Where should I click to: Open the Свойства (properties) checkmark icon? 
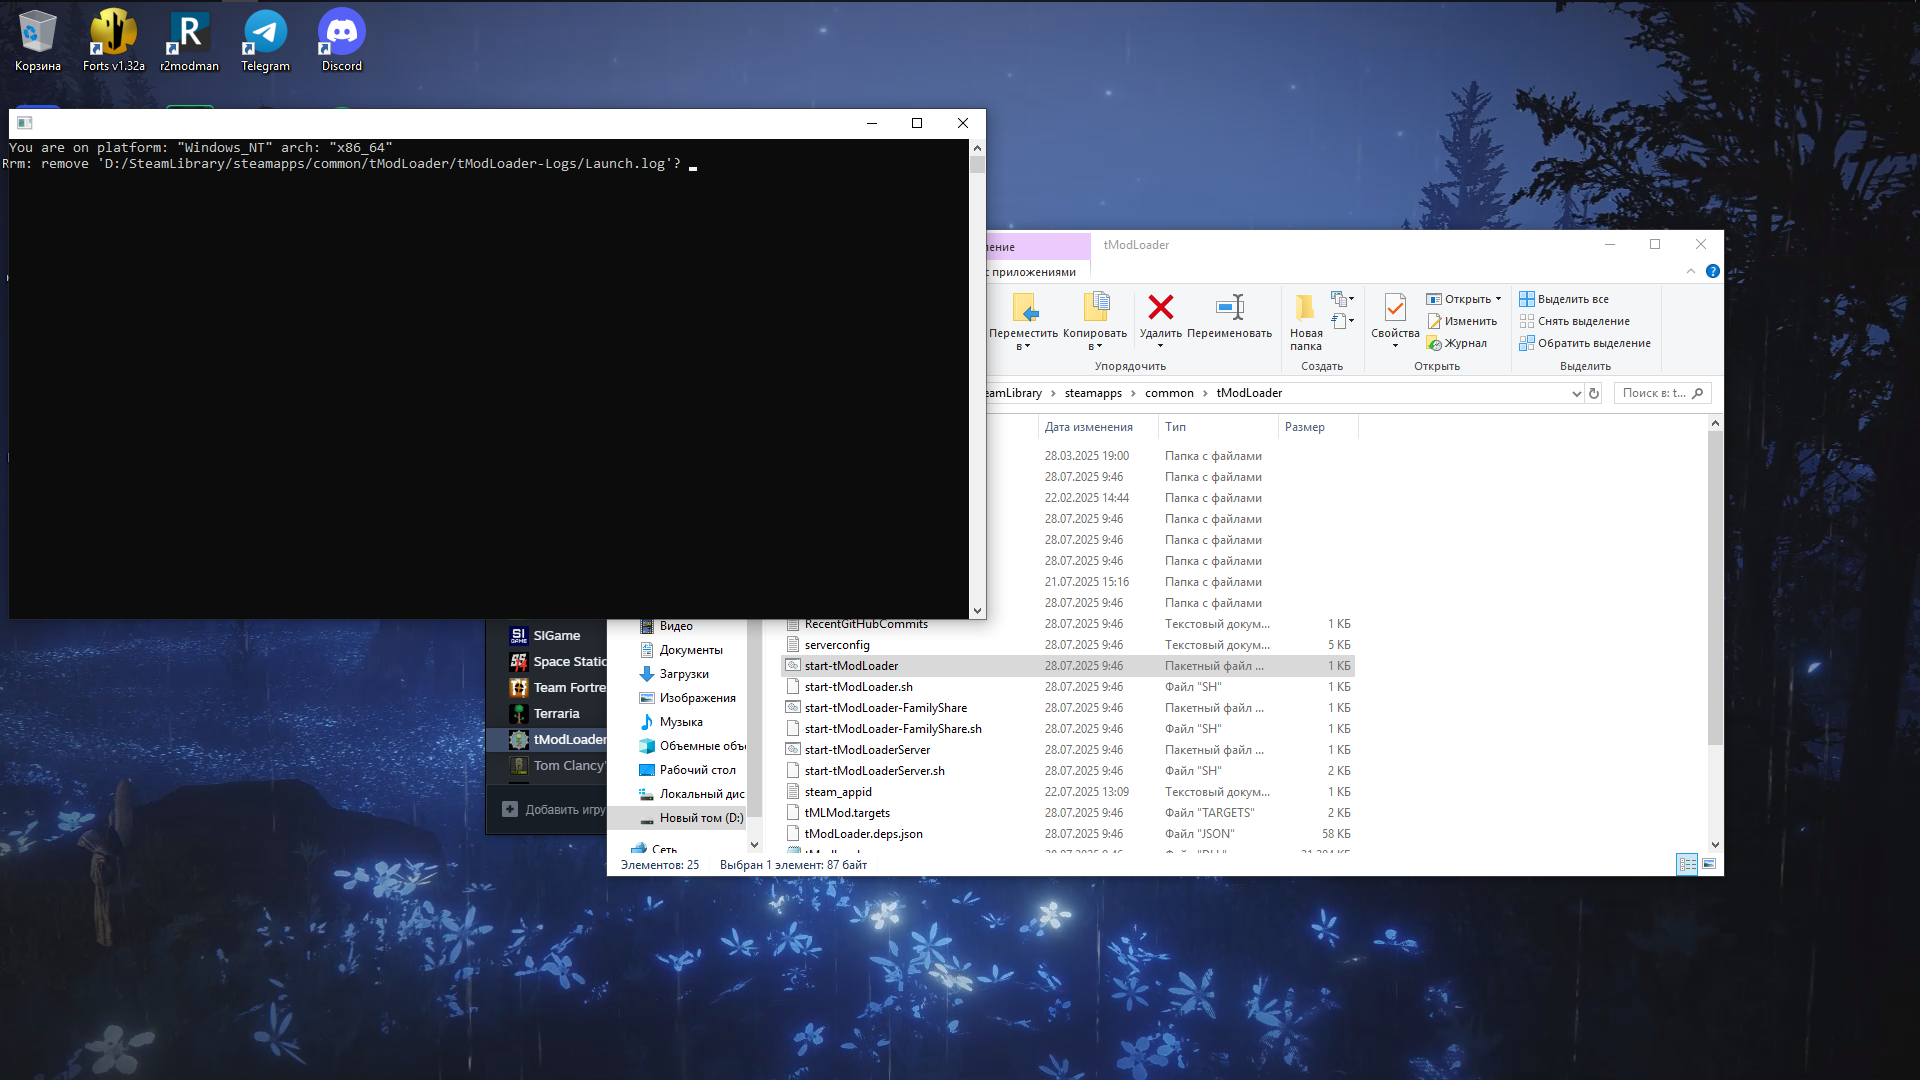1394,308
